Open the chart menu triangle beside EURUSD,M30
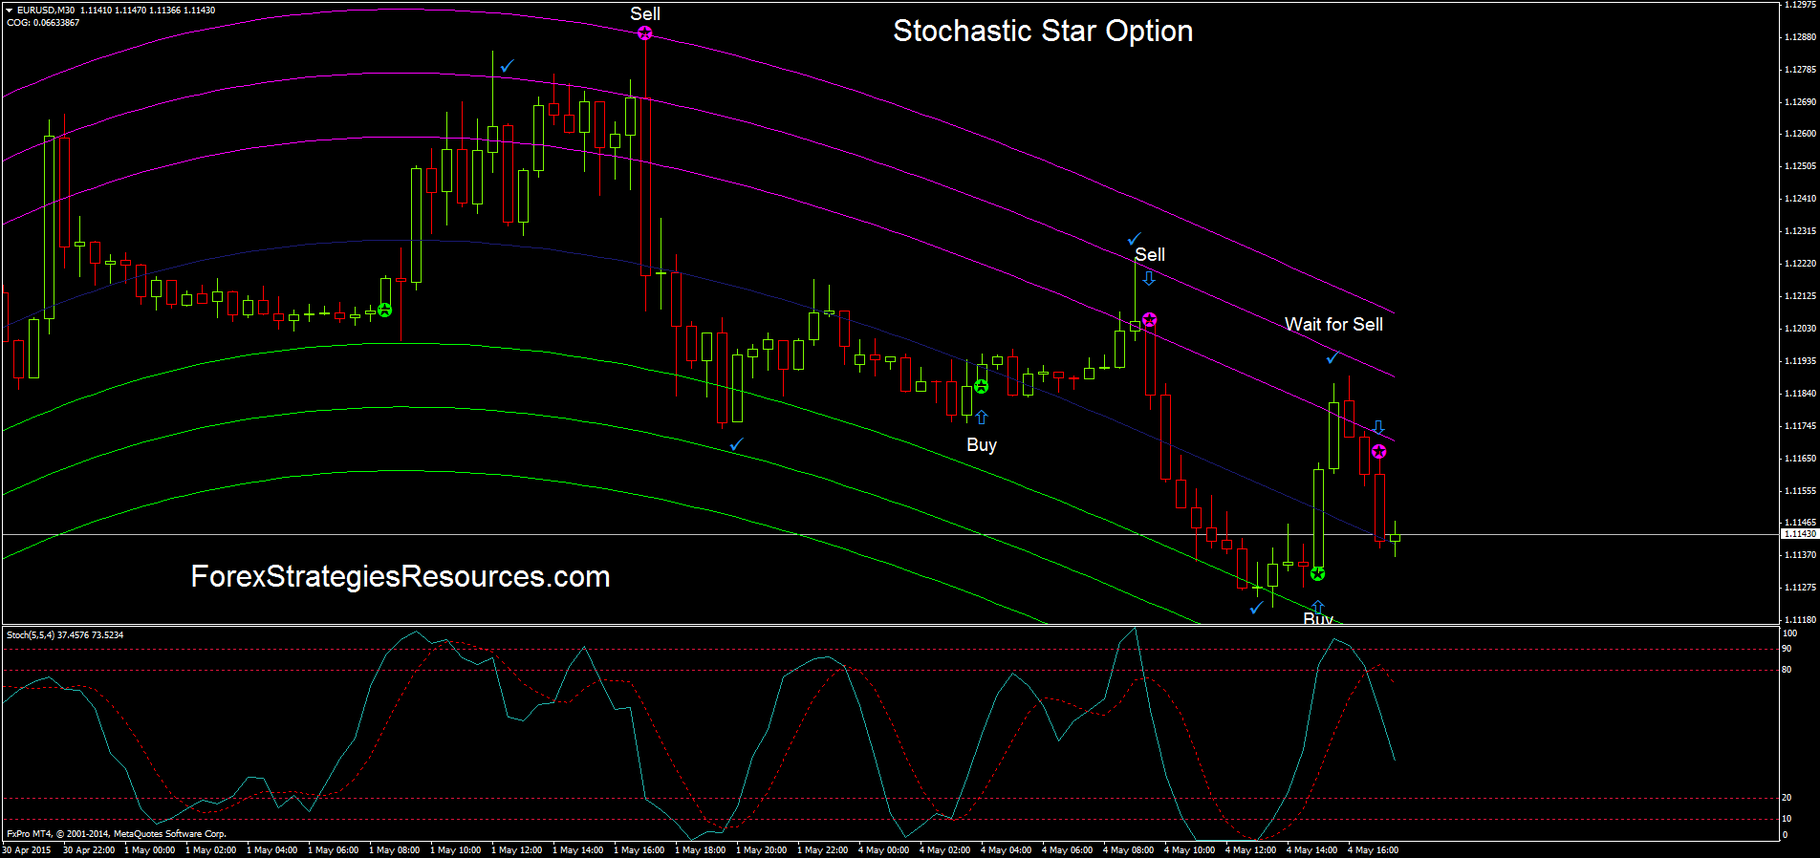The width and height of the screenshot is (1820, 858). [9, 10]
